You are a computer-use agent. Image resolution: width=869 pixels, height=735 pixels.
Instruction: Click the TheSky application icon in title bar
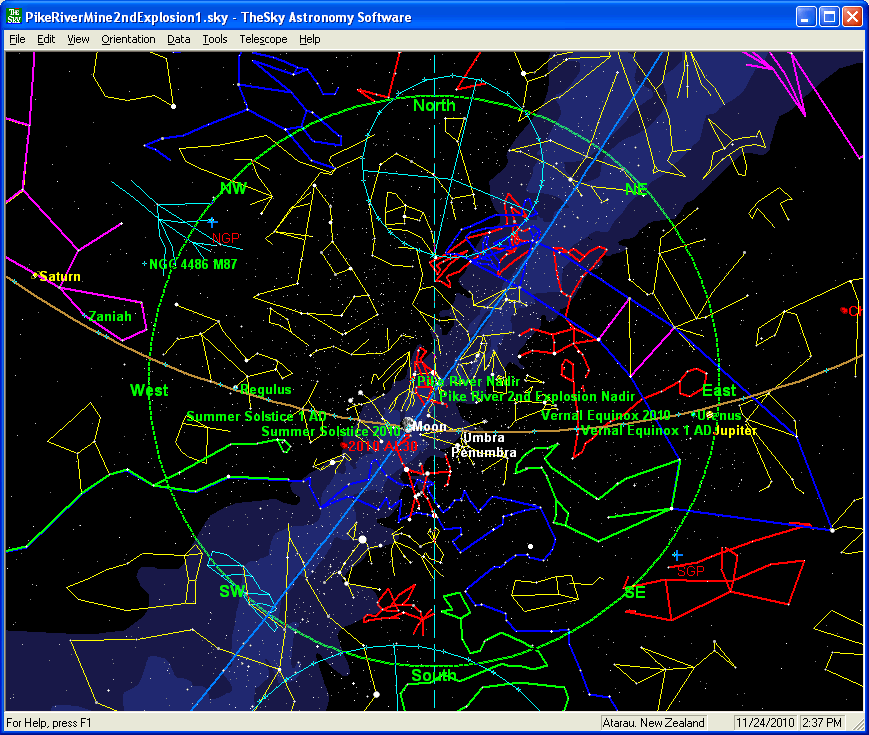click(x=14, y=17)
